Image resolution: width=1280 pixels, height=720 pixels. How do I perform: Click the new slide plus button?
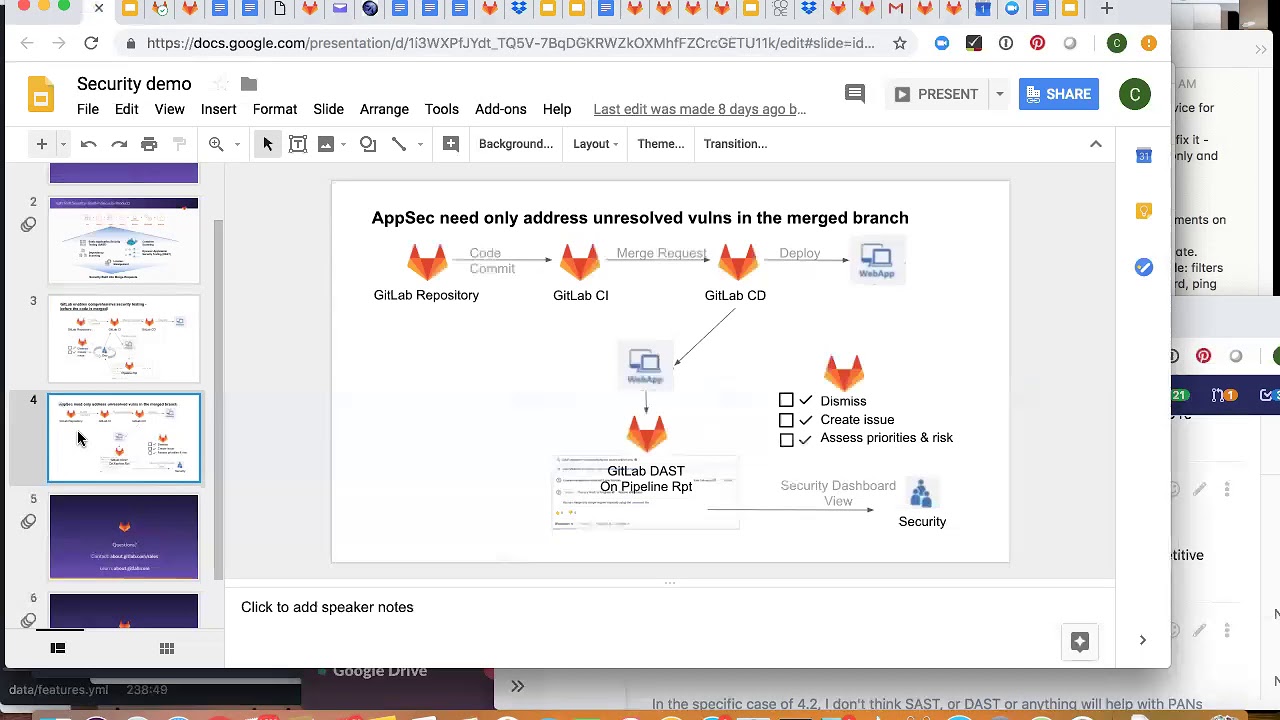[42, 144]
